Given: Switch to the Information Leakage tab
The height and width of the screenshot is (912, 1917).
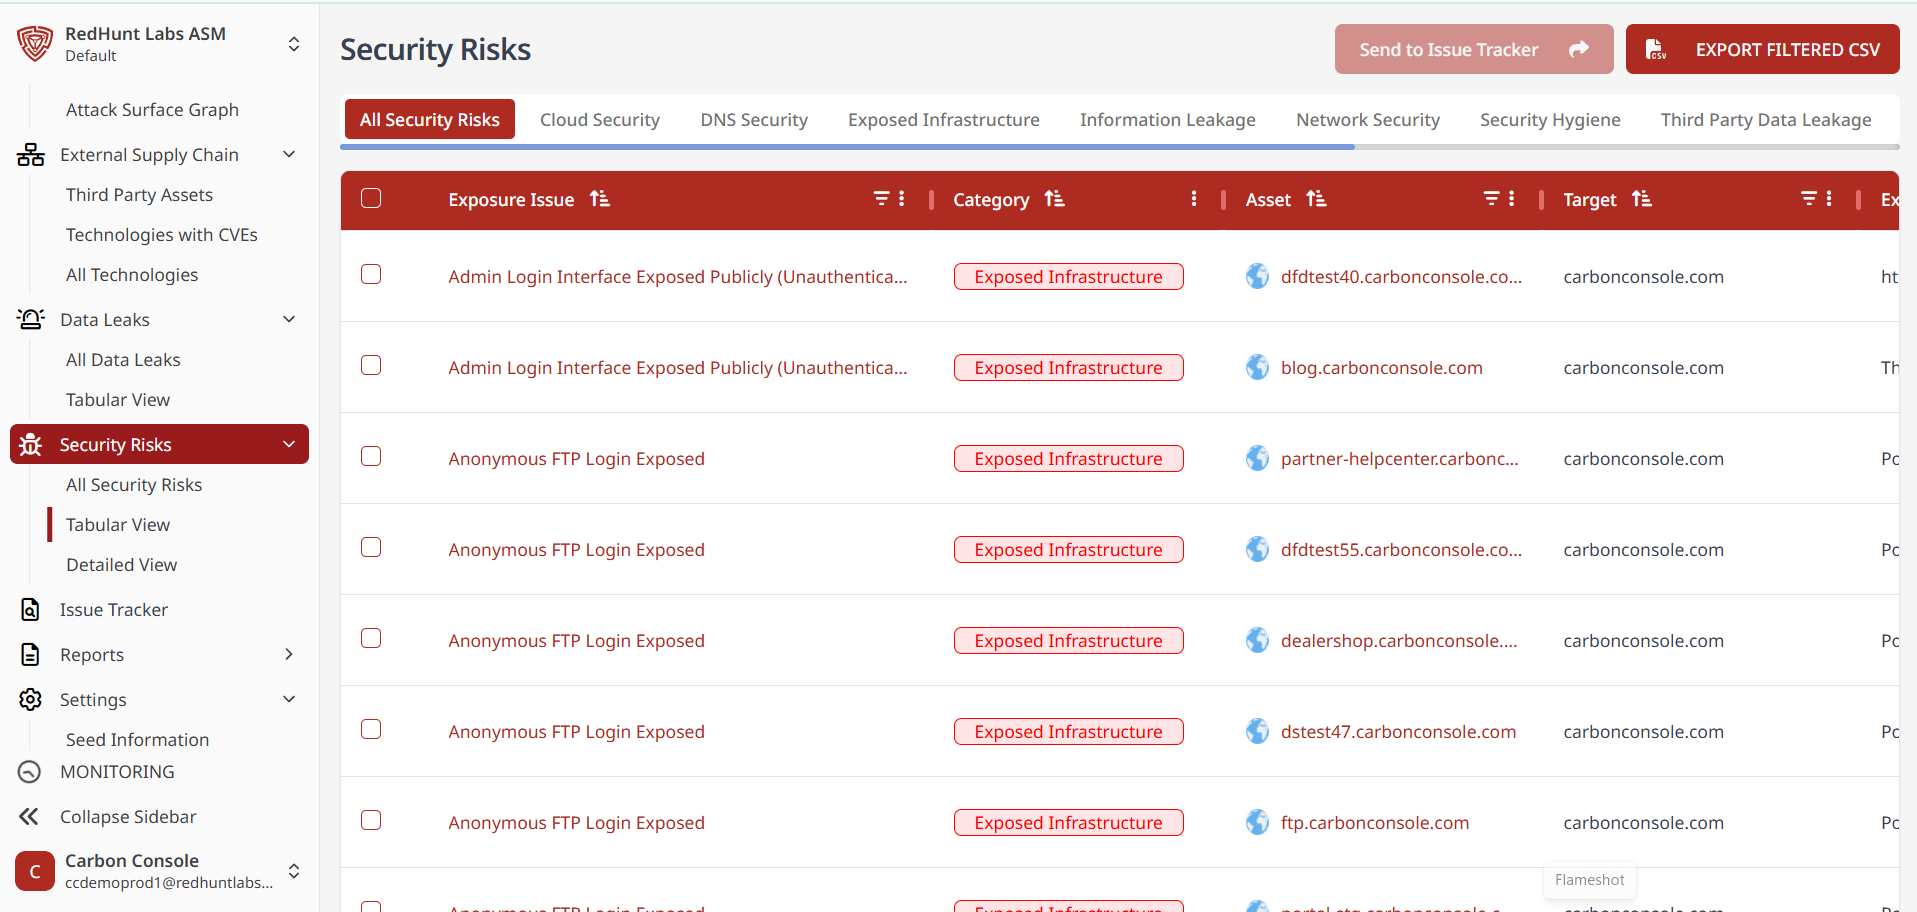Looking at the screenshot, I should (x=1168, y=120).
